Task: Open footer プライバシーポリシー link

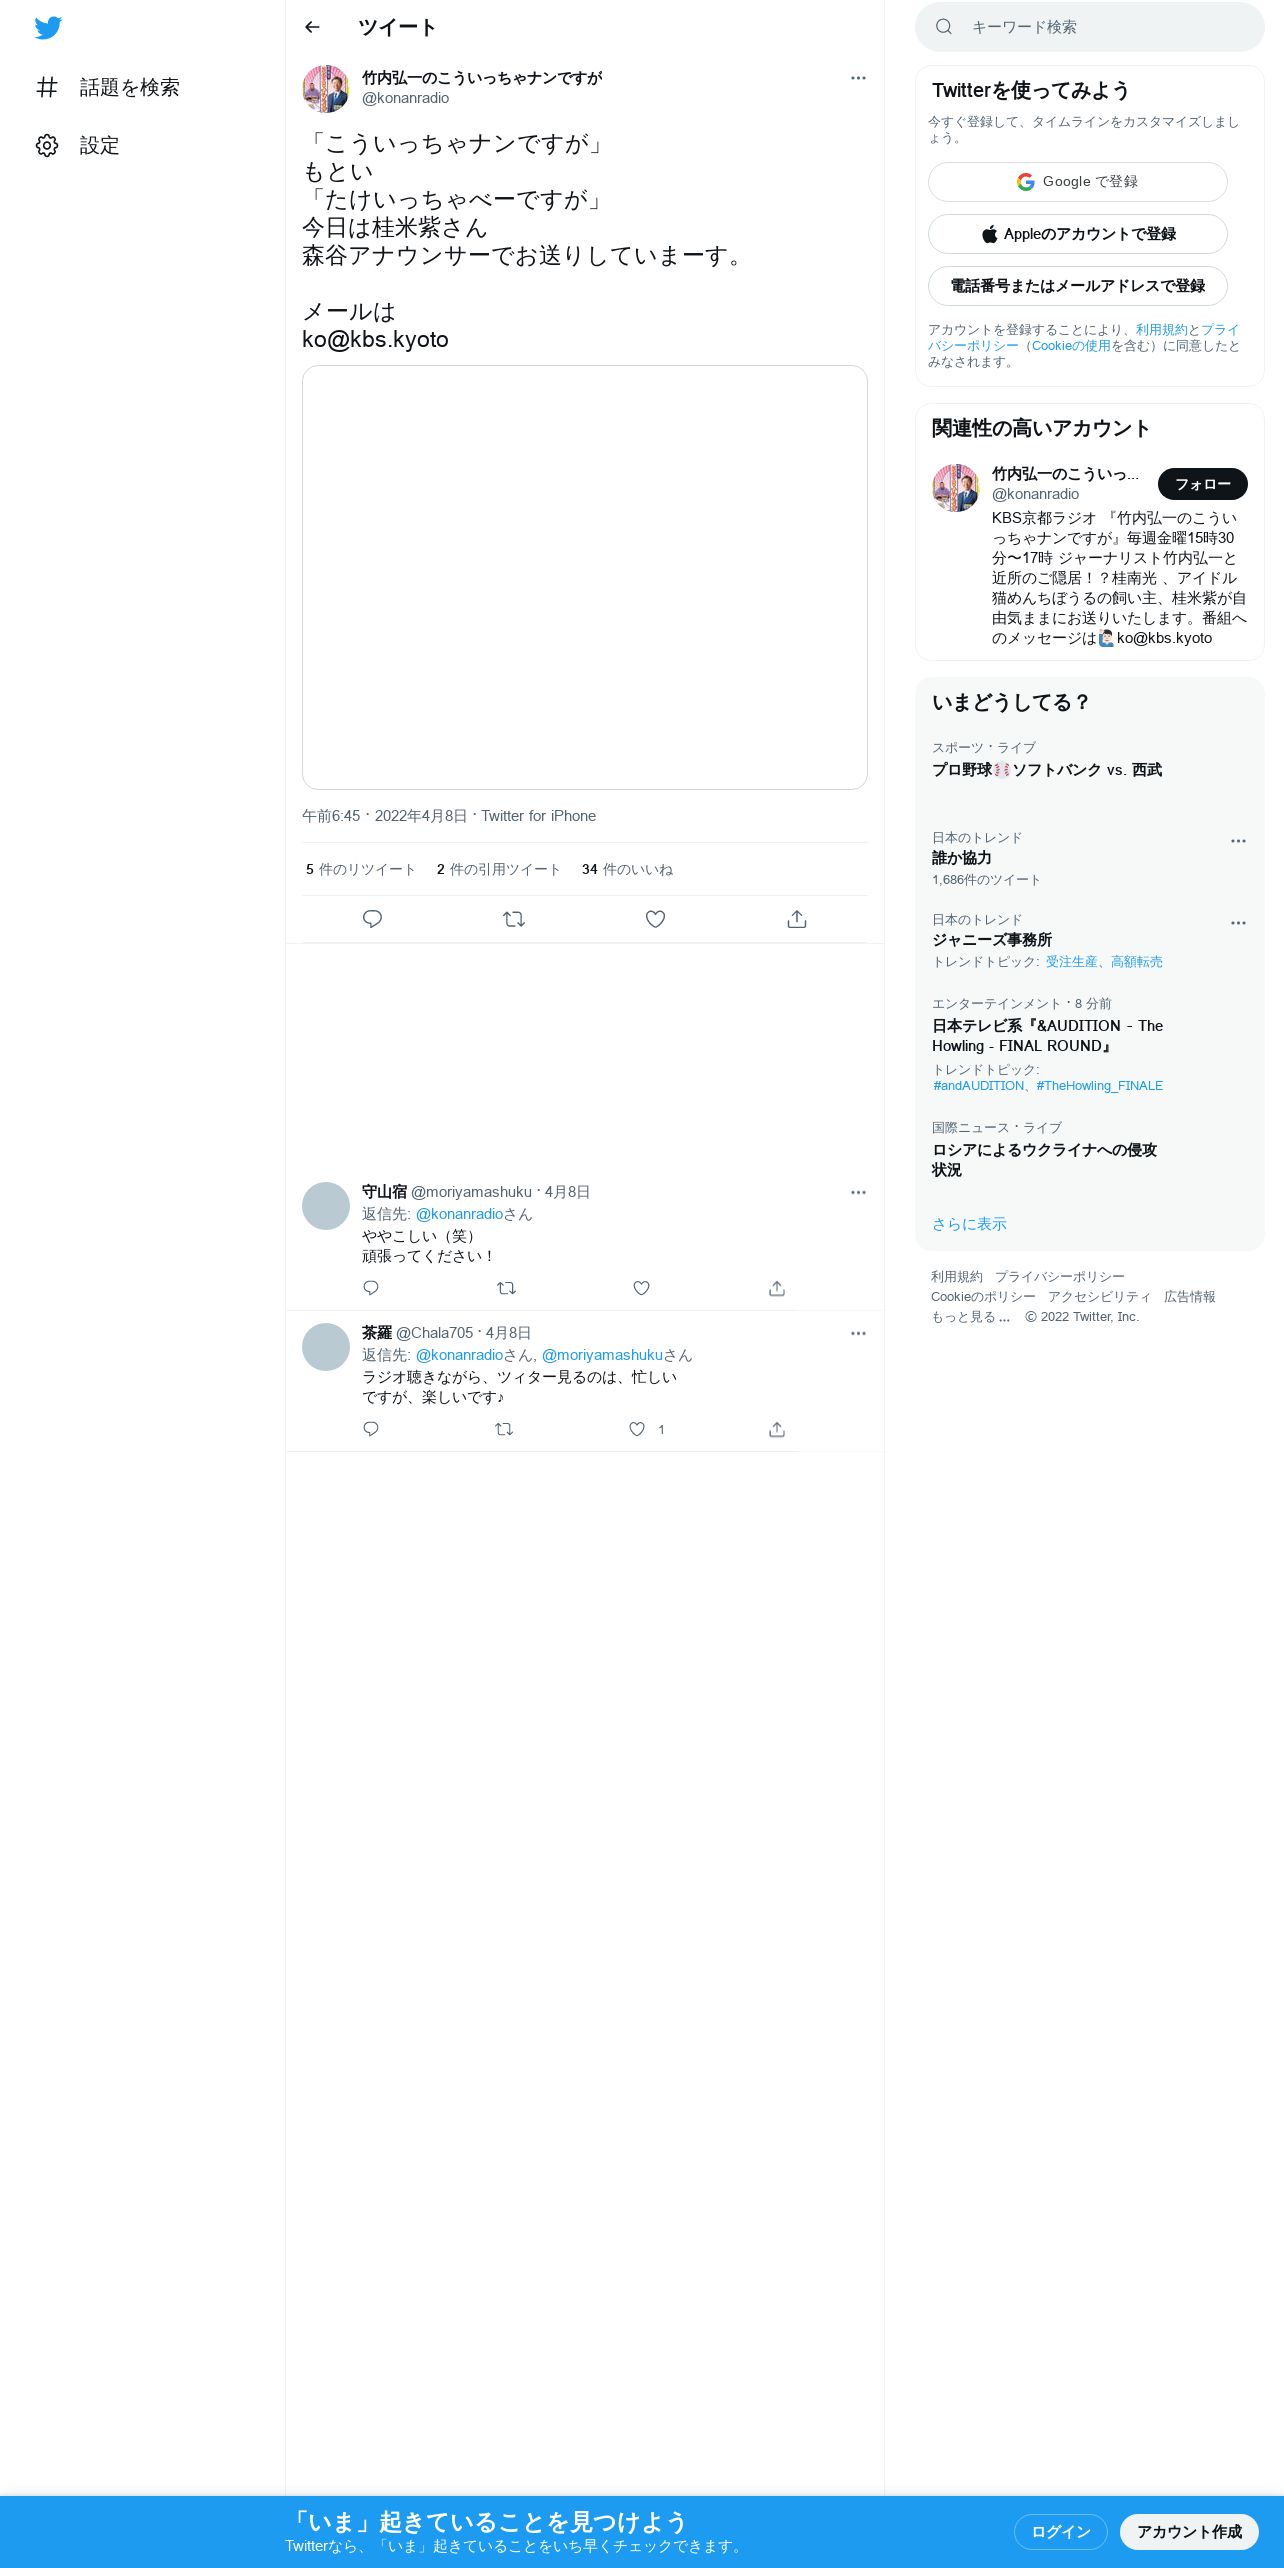Action: [x=1060, y=1277]
